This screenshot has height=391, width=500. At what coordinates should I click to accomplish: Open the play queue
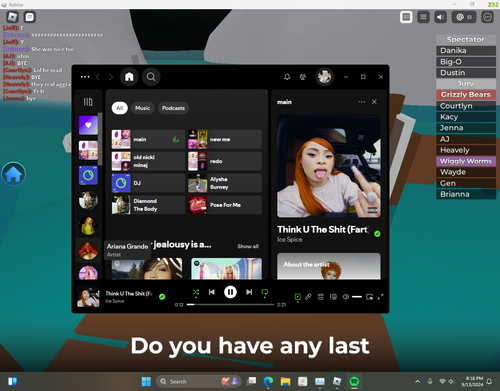click(x=321, y=297)
